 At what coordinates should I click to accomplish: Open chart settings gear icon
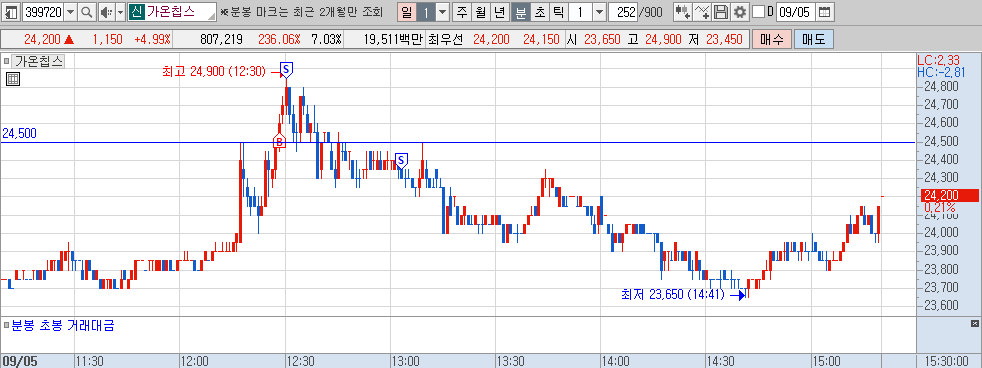pyautogui.click(x=740, y=12)
